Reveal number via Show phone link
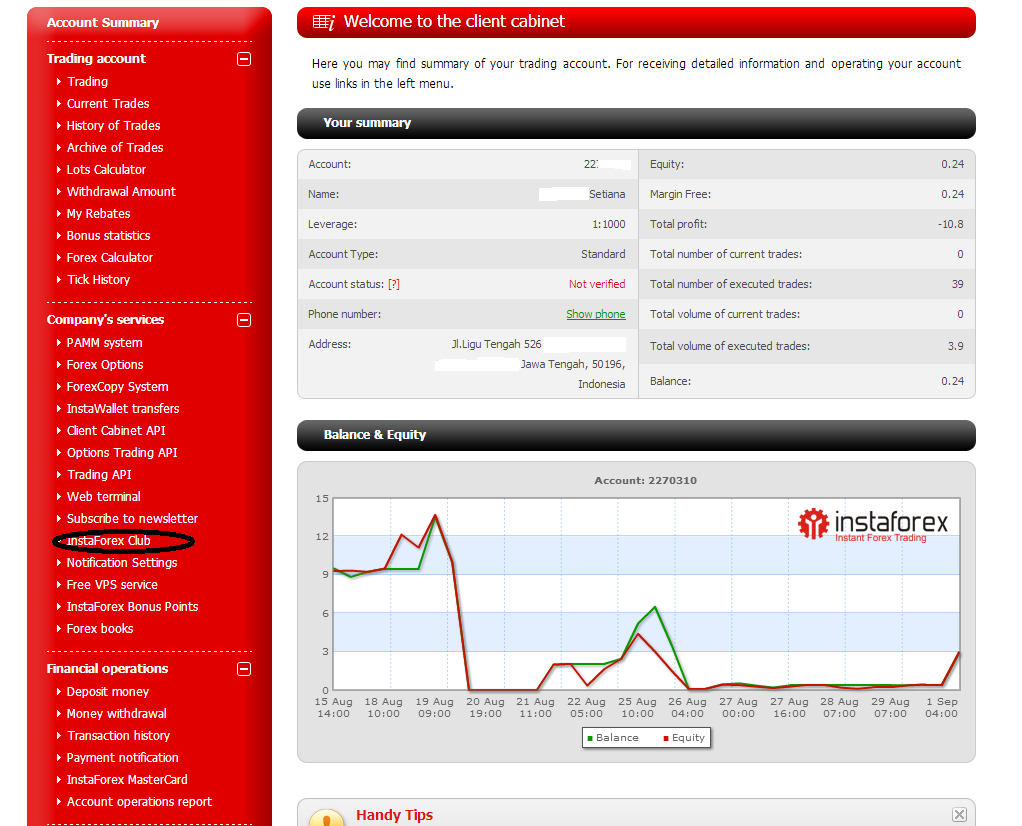The image size is (1022, 826). [596, 314]
